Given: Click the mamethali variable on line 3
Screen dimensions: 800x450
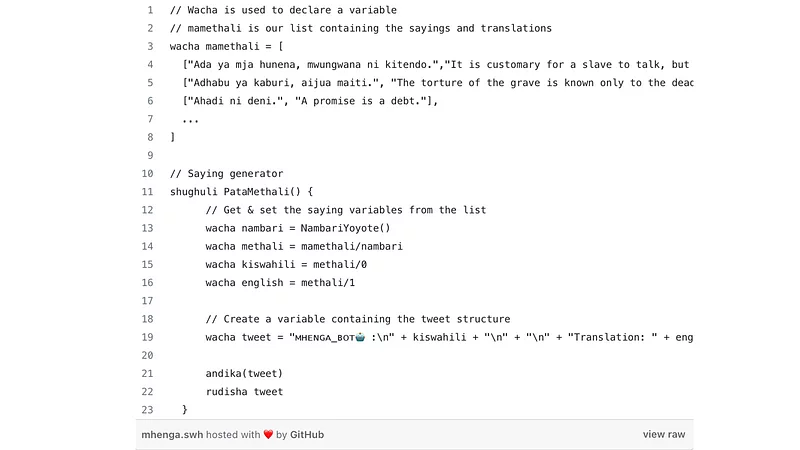Looking at the screenshot, I should pos(232,46).
